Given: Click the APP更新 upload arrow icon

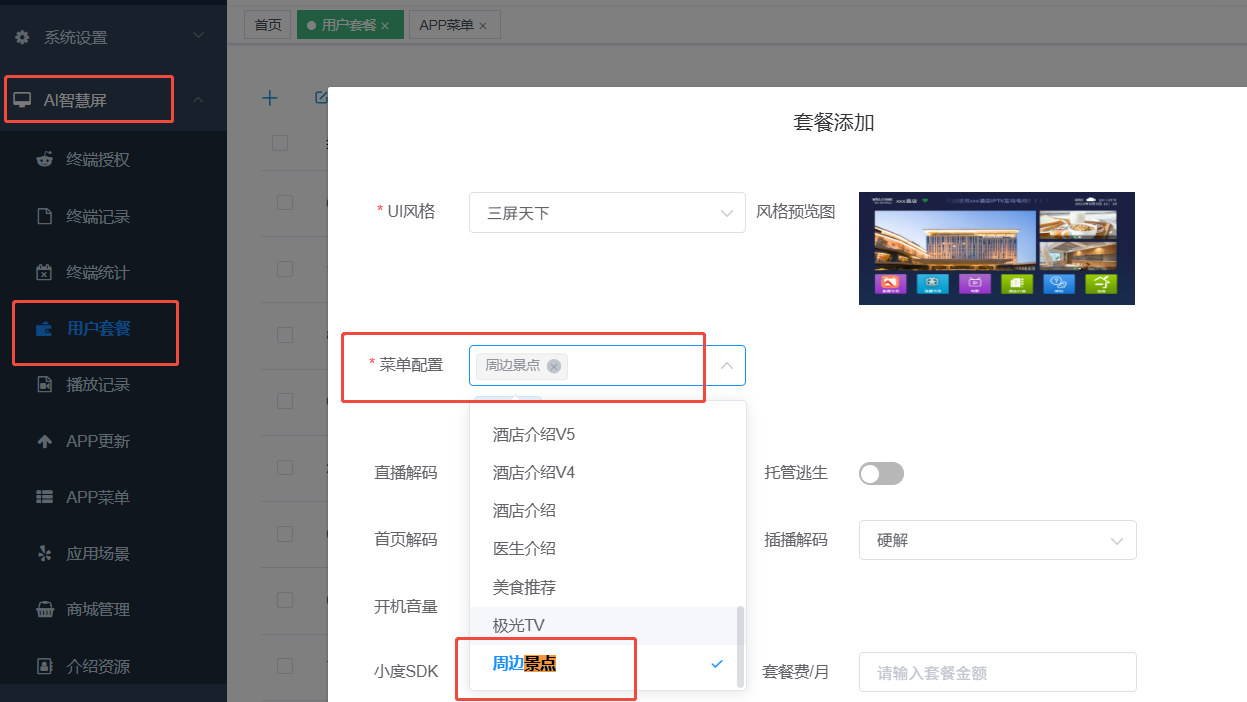Looking at the screenshot, I should click(44, 441).
